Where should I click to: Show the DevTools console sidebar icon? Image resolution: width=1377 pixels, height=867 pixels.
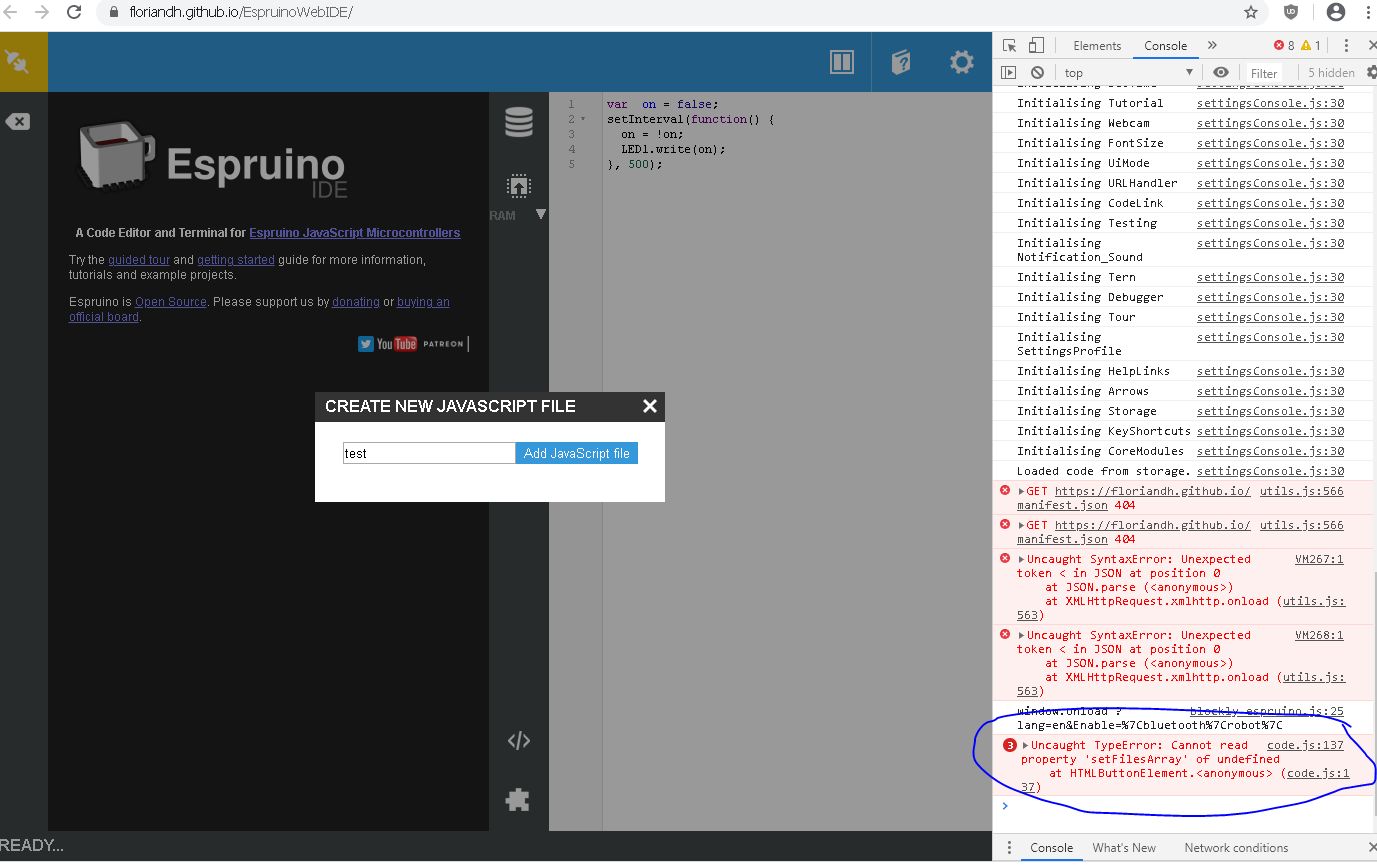click(1009, 72)
